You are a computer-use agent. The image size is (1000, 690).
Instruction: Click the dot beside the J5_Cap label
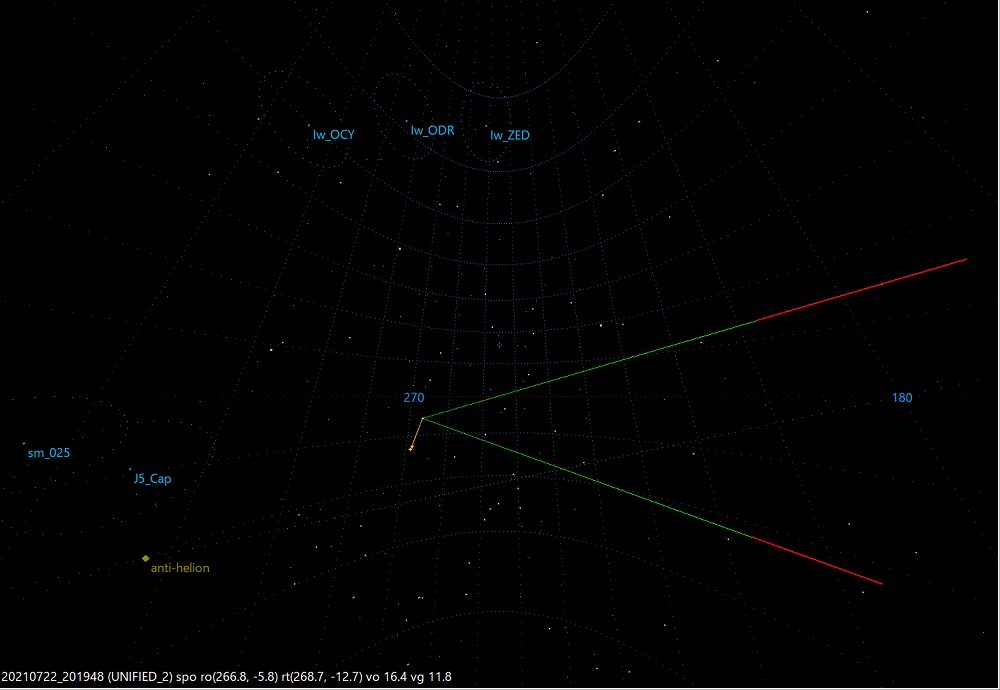click(x=129, y=469)
